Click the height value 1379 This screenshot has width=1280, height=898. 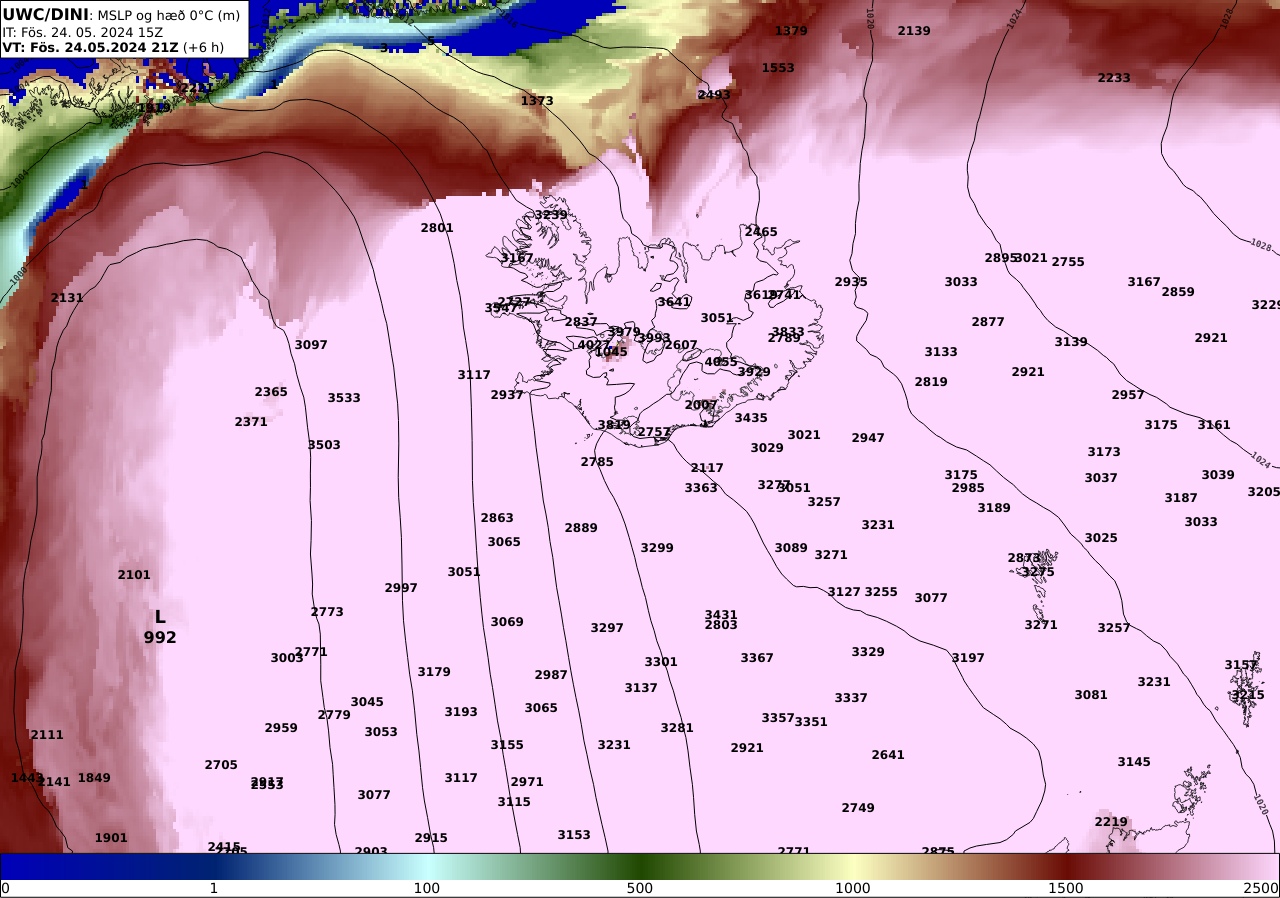tap(791, 31)
